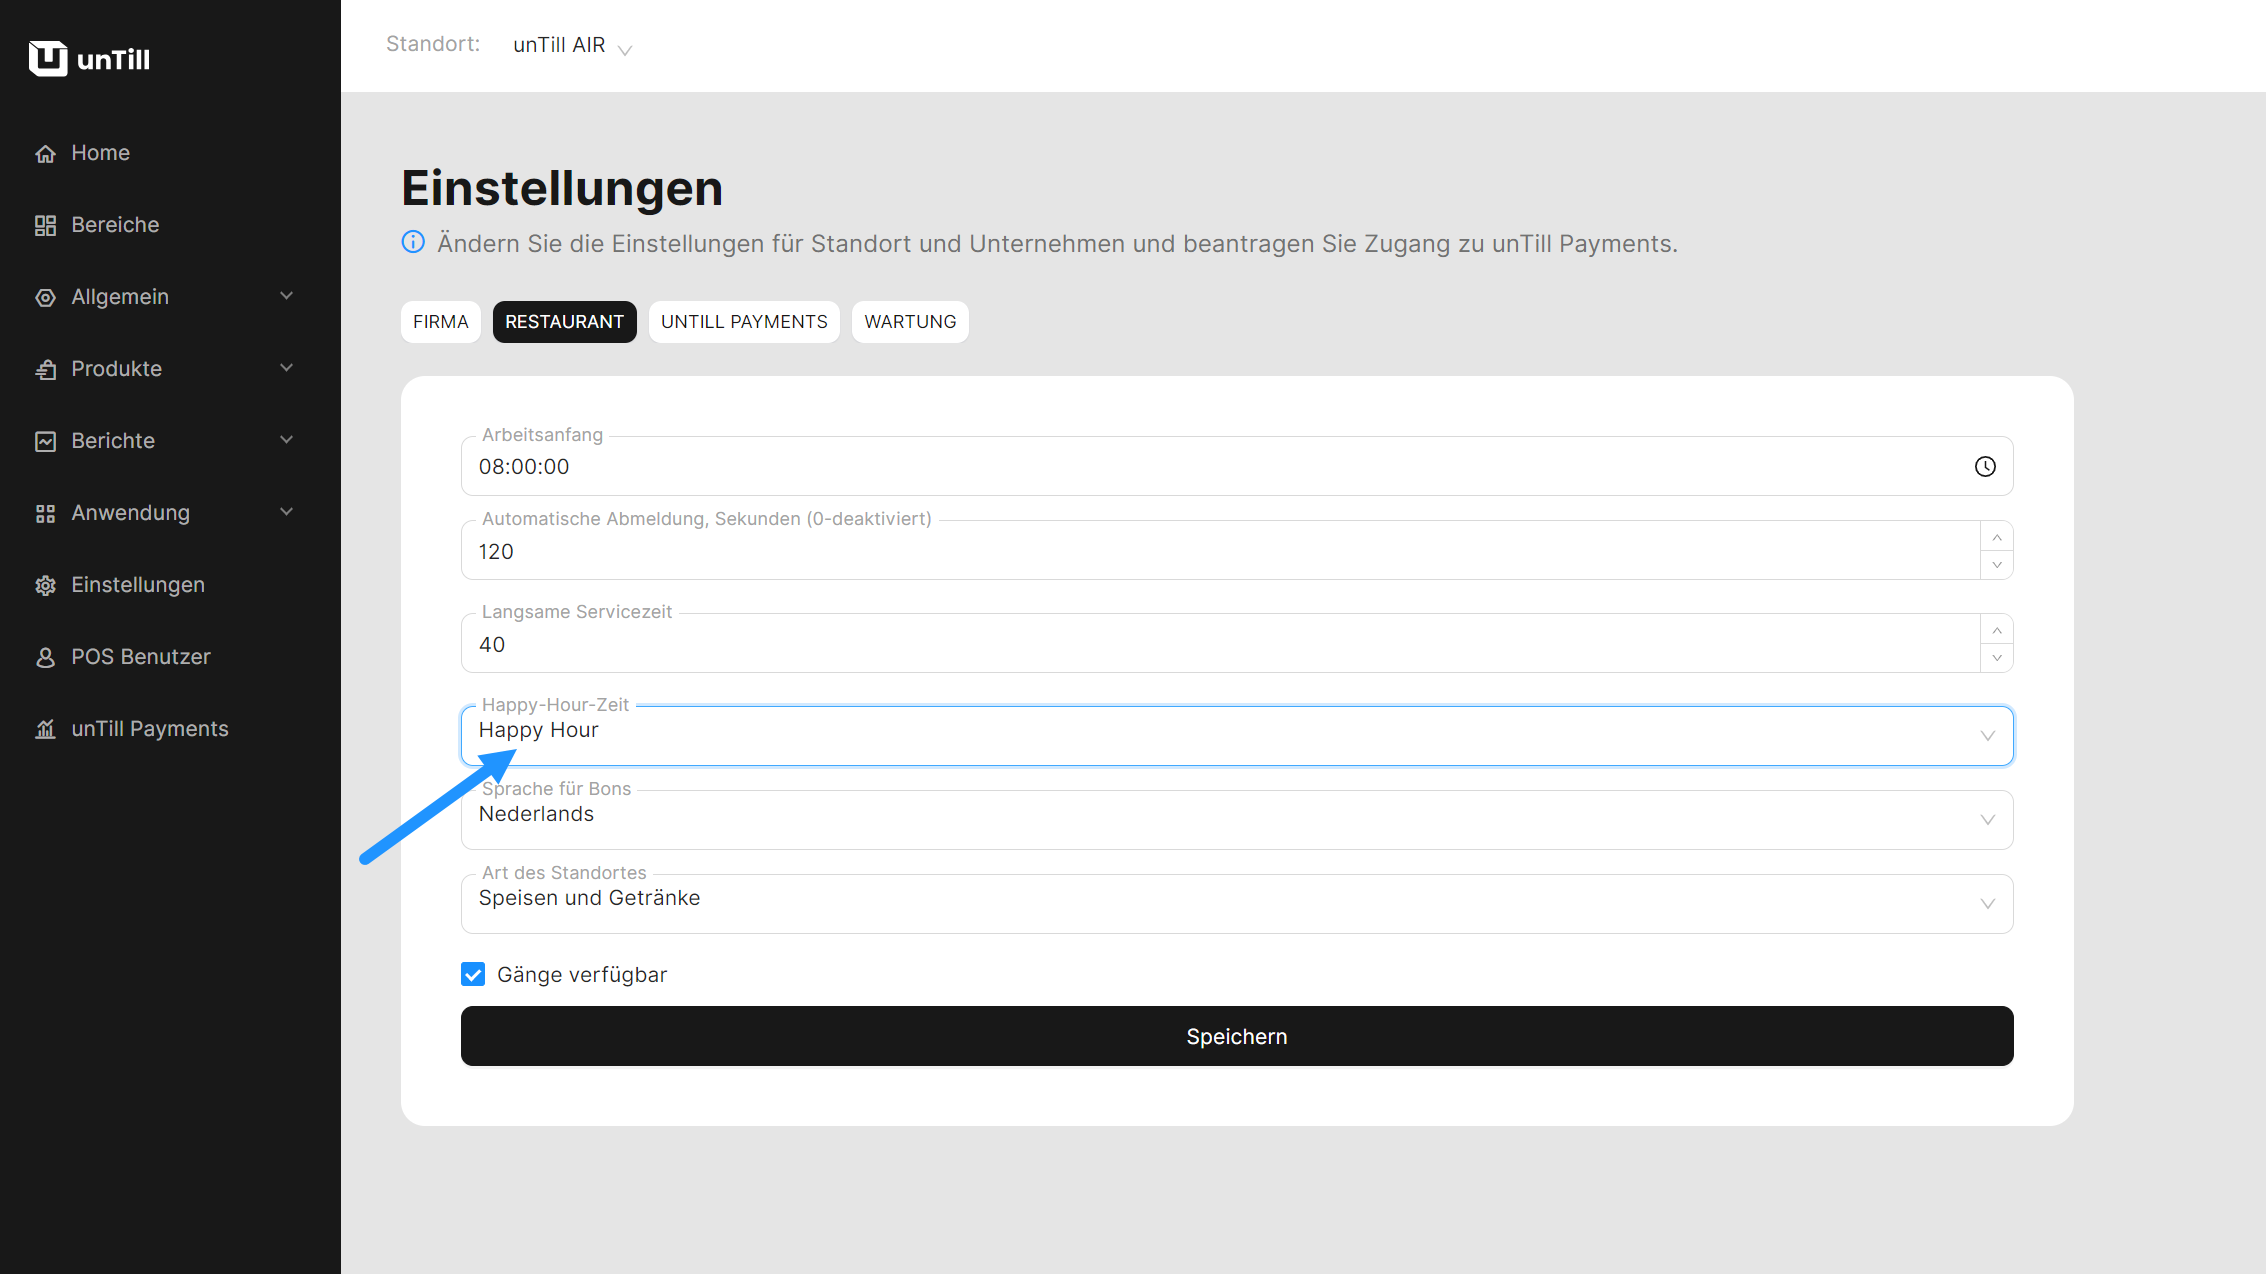
Task: Open the Sprache für Bons dropdown
Action: [1236, 819]
